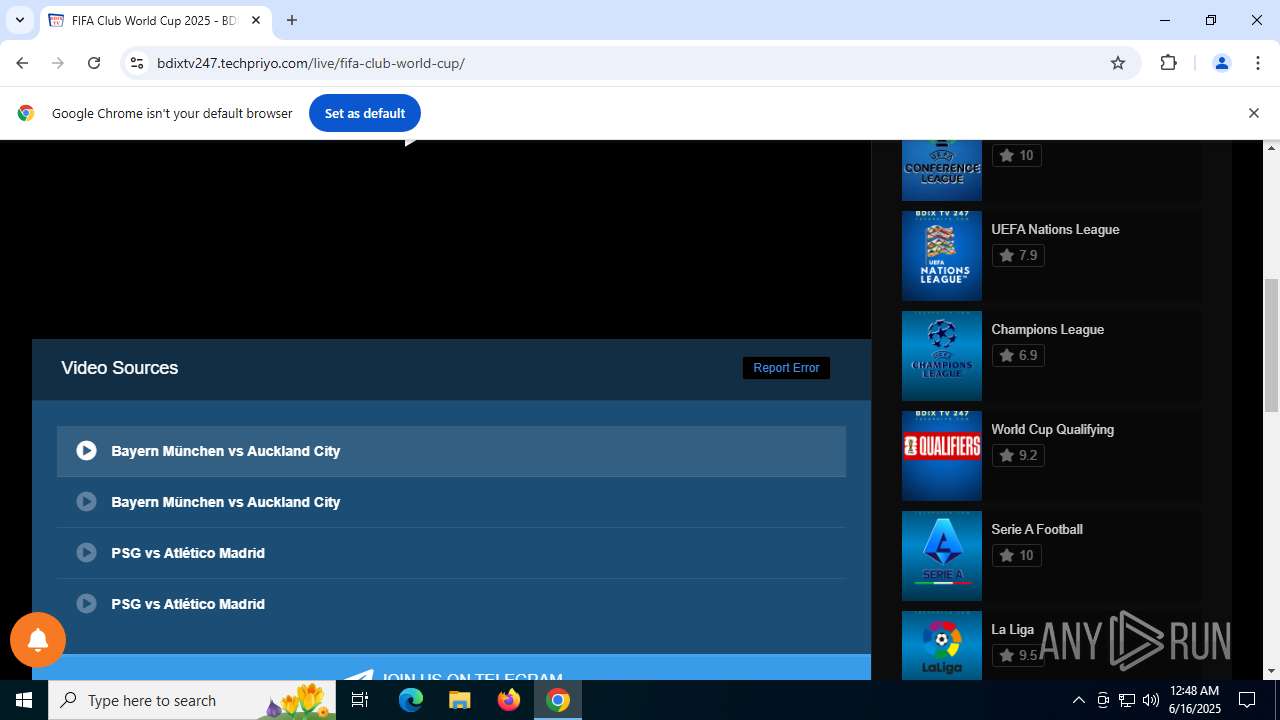
Task: Show hidden system tray icons
Action: [1078, 700]
